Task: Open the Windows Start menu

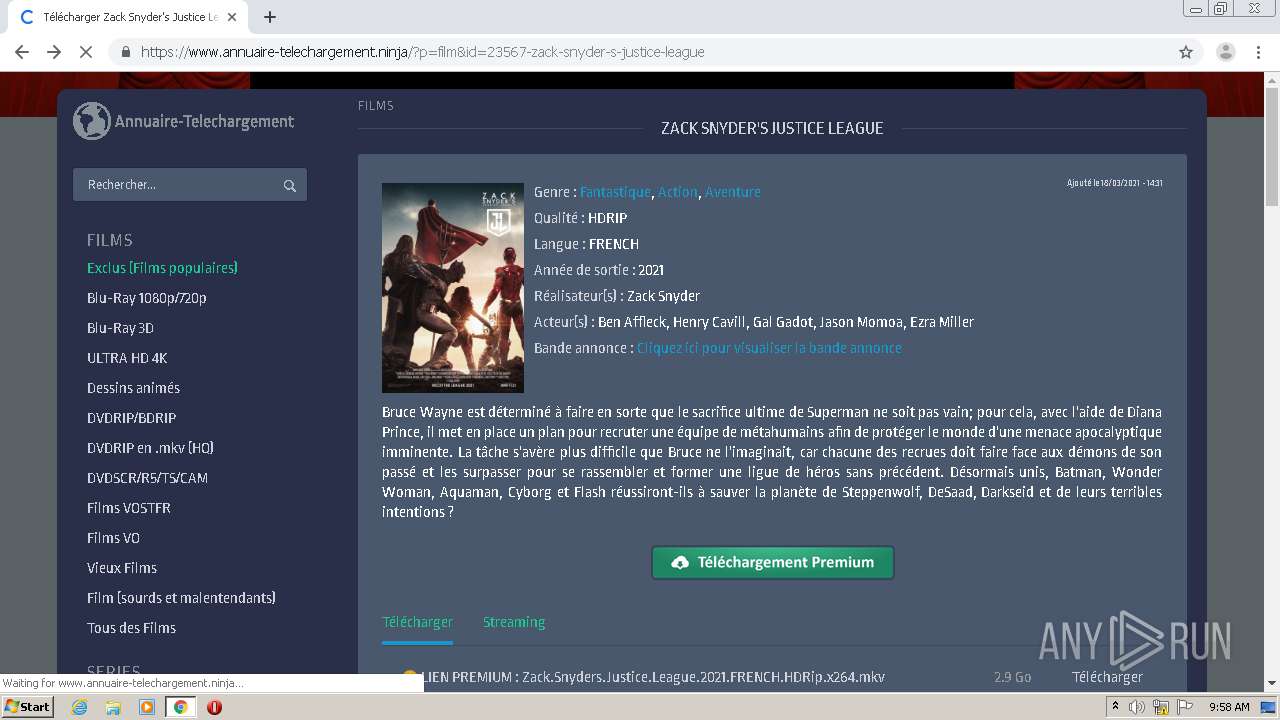Action: [27, 706]
